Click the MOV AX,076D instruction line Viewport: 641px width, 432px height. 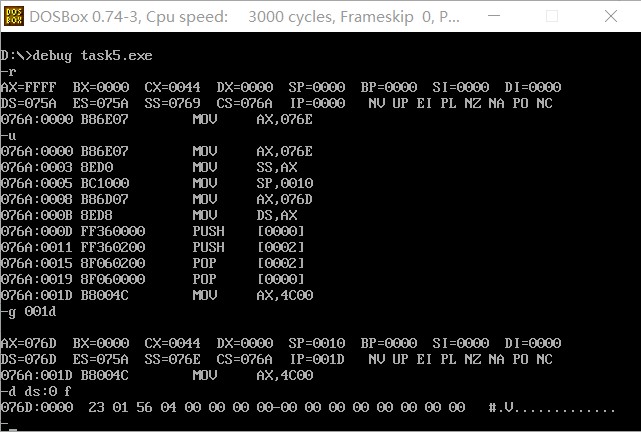[x=157, y=199]
